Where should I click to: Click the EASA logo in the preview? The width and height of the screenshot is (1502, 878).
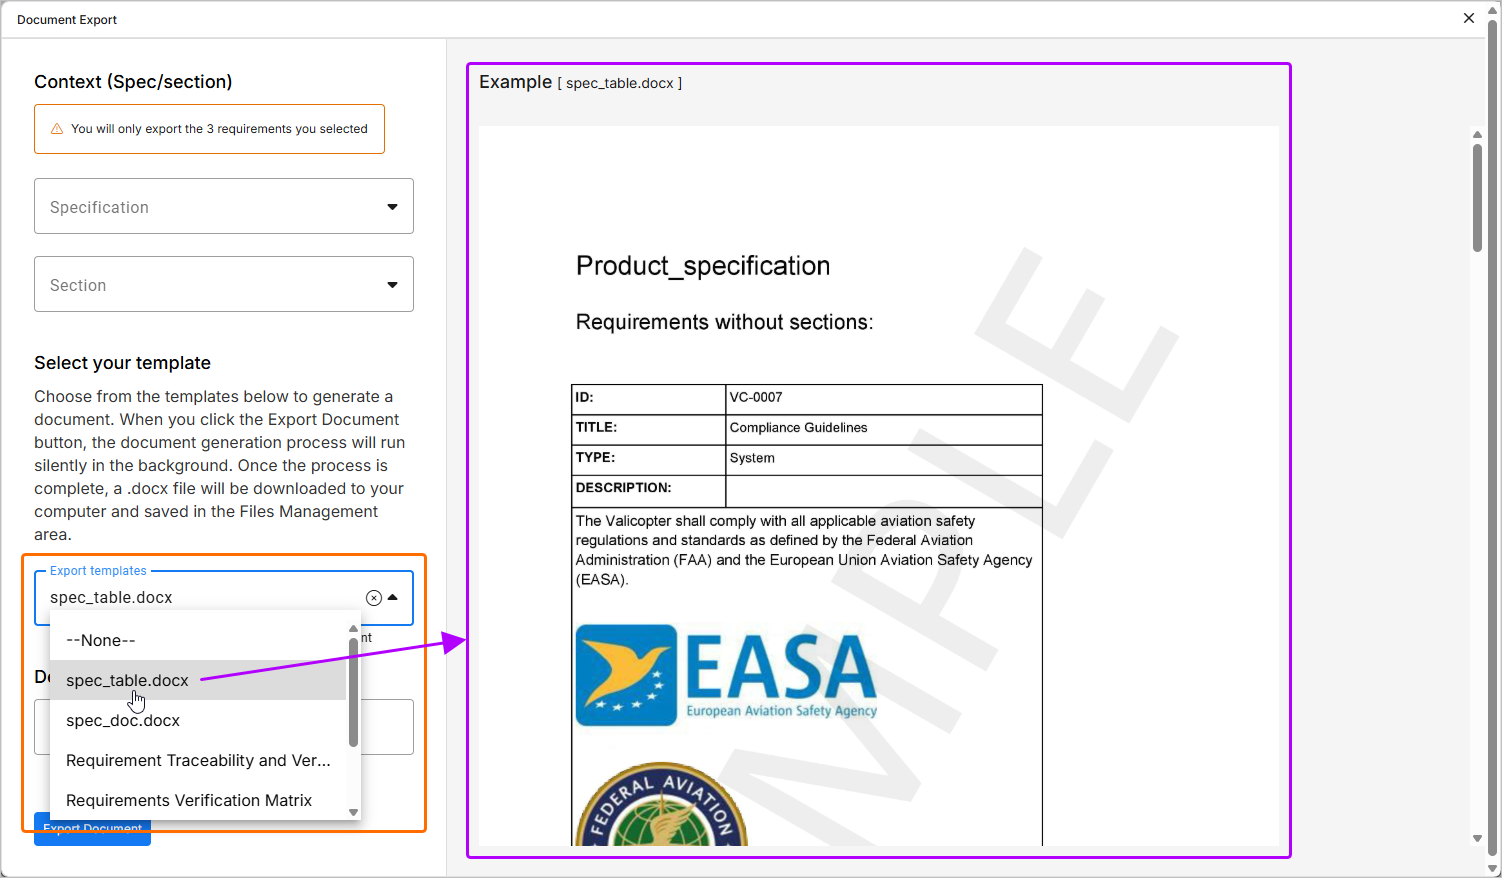pyautogui.click(x=726, y=676)
